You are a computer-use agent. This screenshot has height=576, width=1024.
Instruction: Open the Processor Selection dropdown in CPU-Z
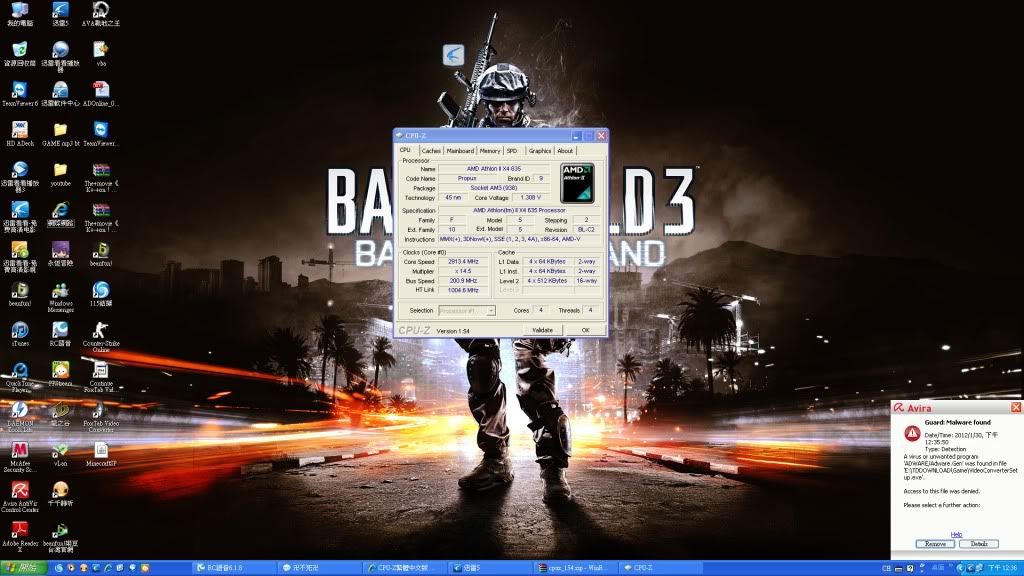tap(467, 311)
